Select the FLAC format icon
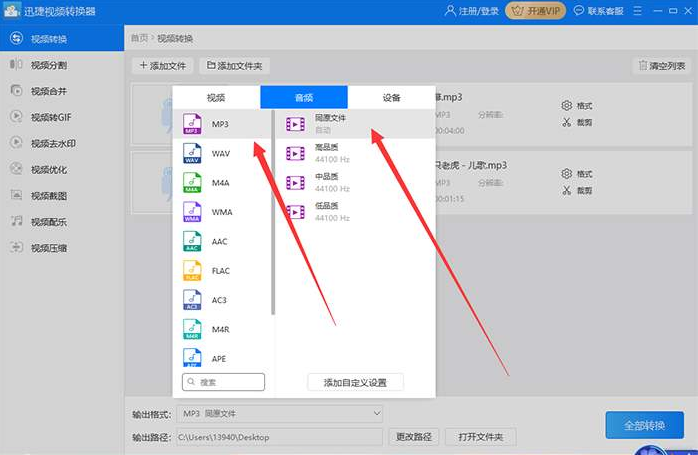698x455 pixels. point(191,270)
